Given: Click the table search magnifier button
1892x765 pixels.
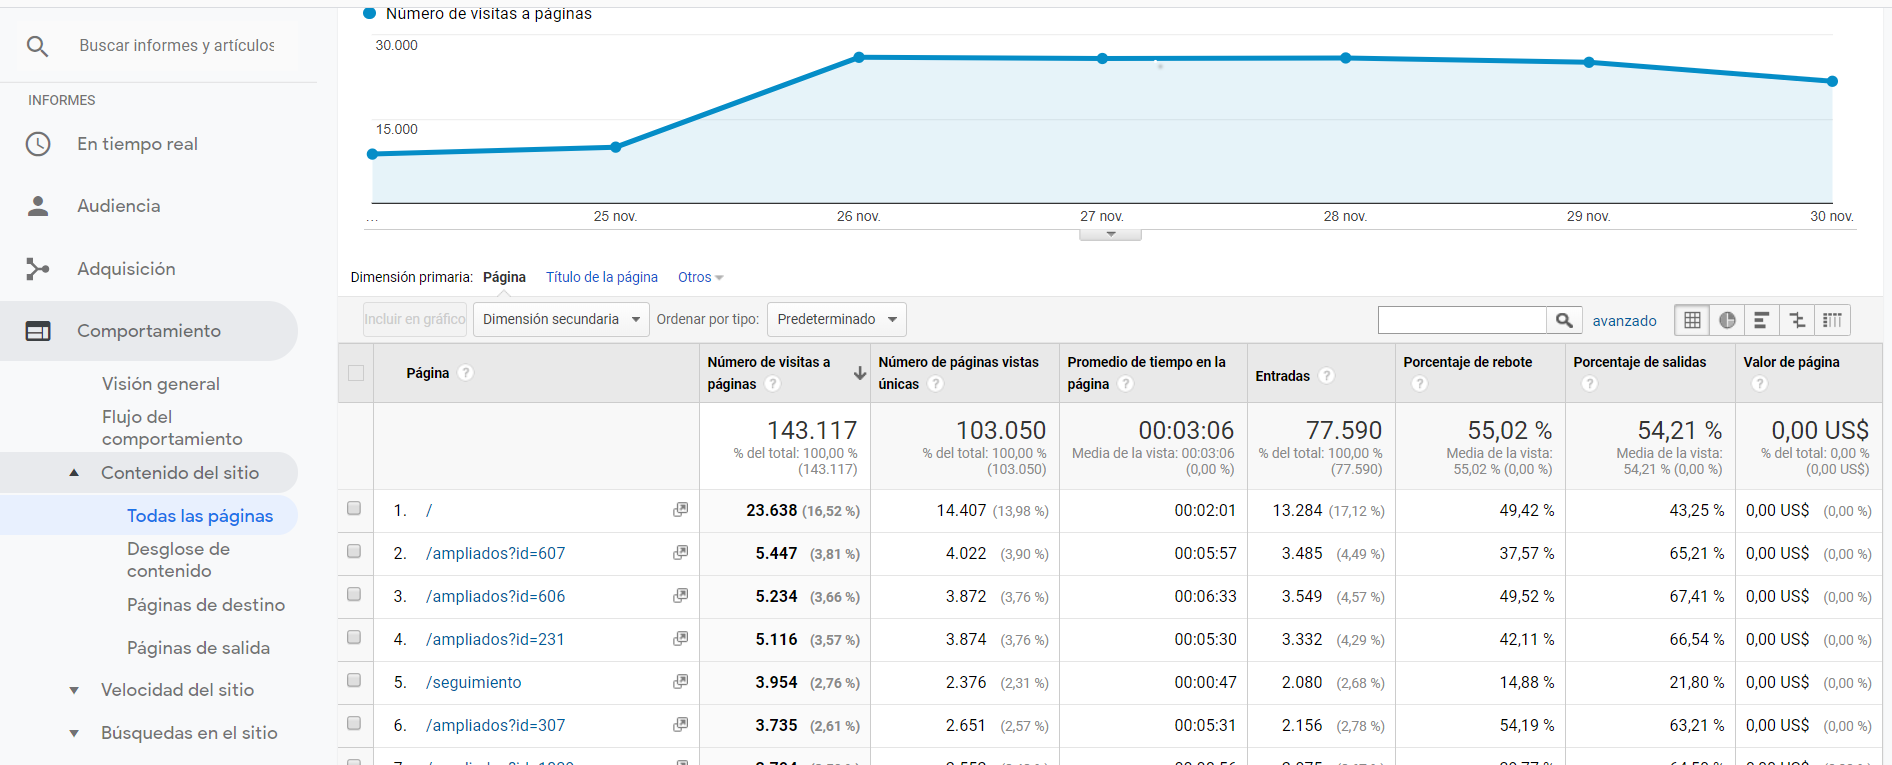Looking at the screenshot, I should pos(1564,320).
